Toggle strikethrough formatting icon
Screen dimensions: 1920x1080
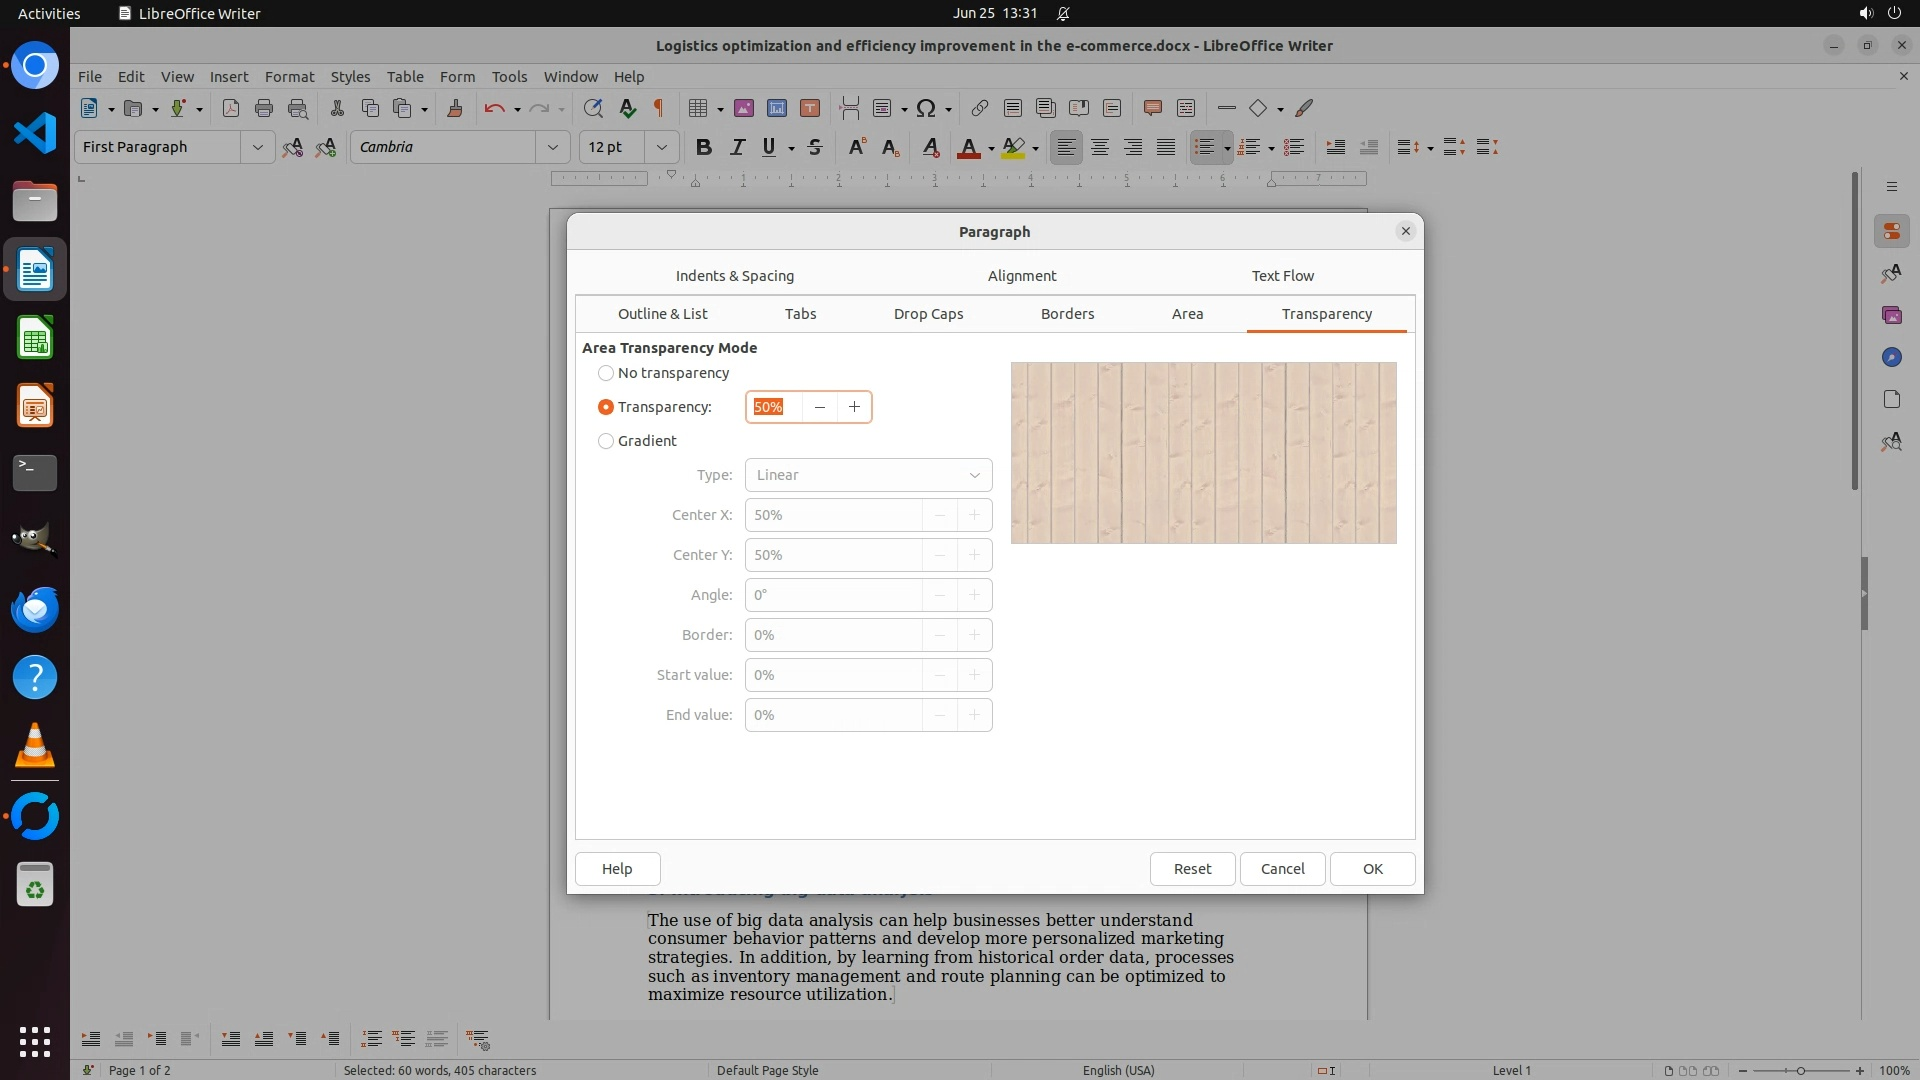click(x=815, y=147)
